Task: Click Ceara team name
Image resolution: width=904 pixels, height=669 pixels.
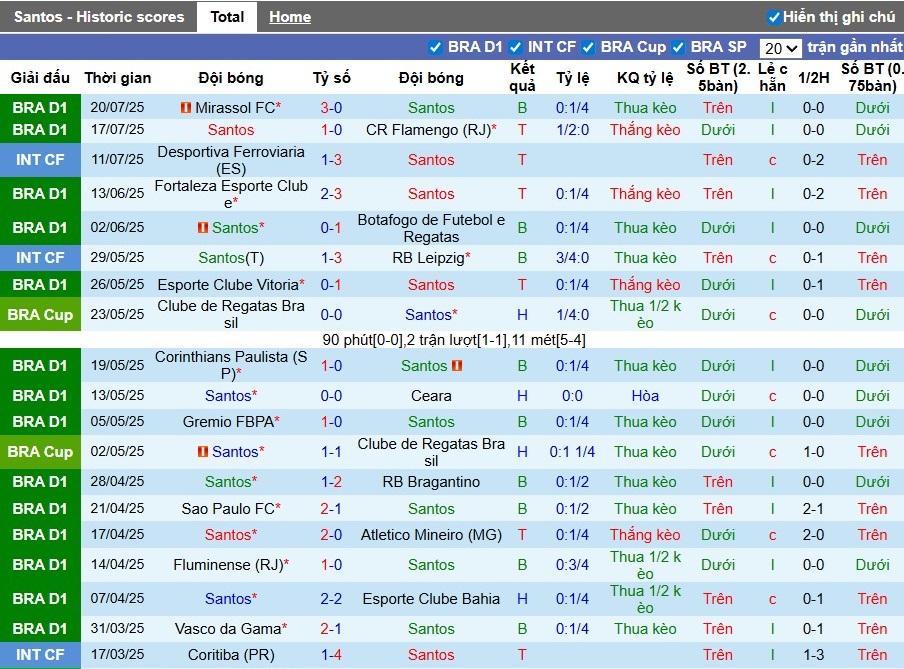Action: point(431,396)
